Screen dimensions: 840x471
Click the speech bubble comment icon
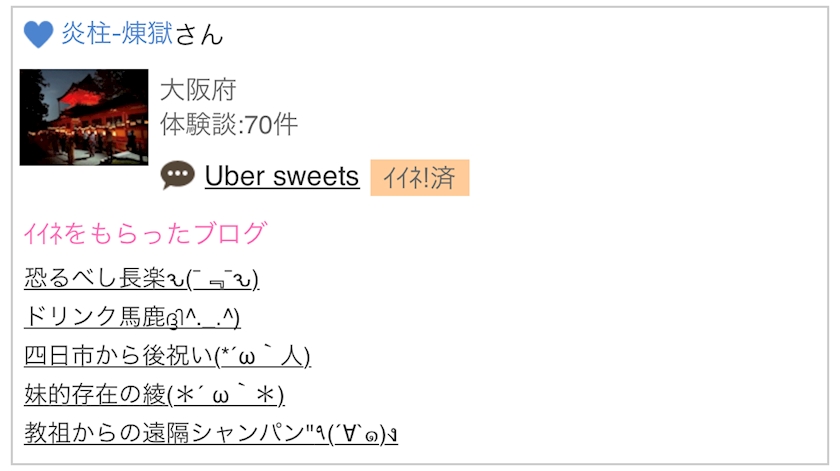point(178,176)
